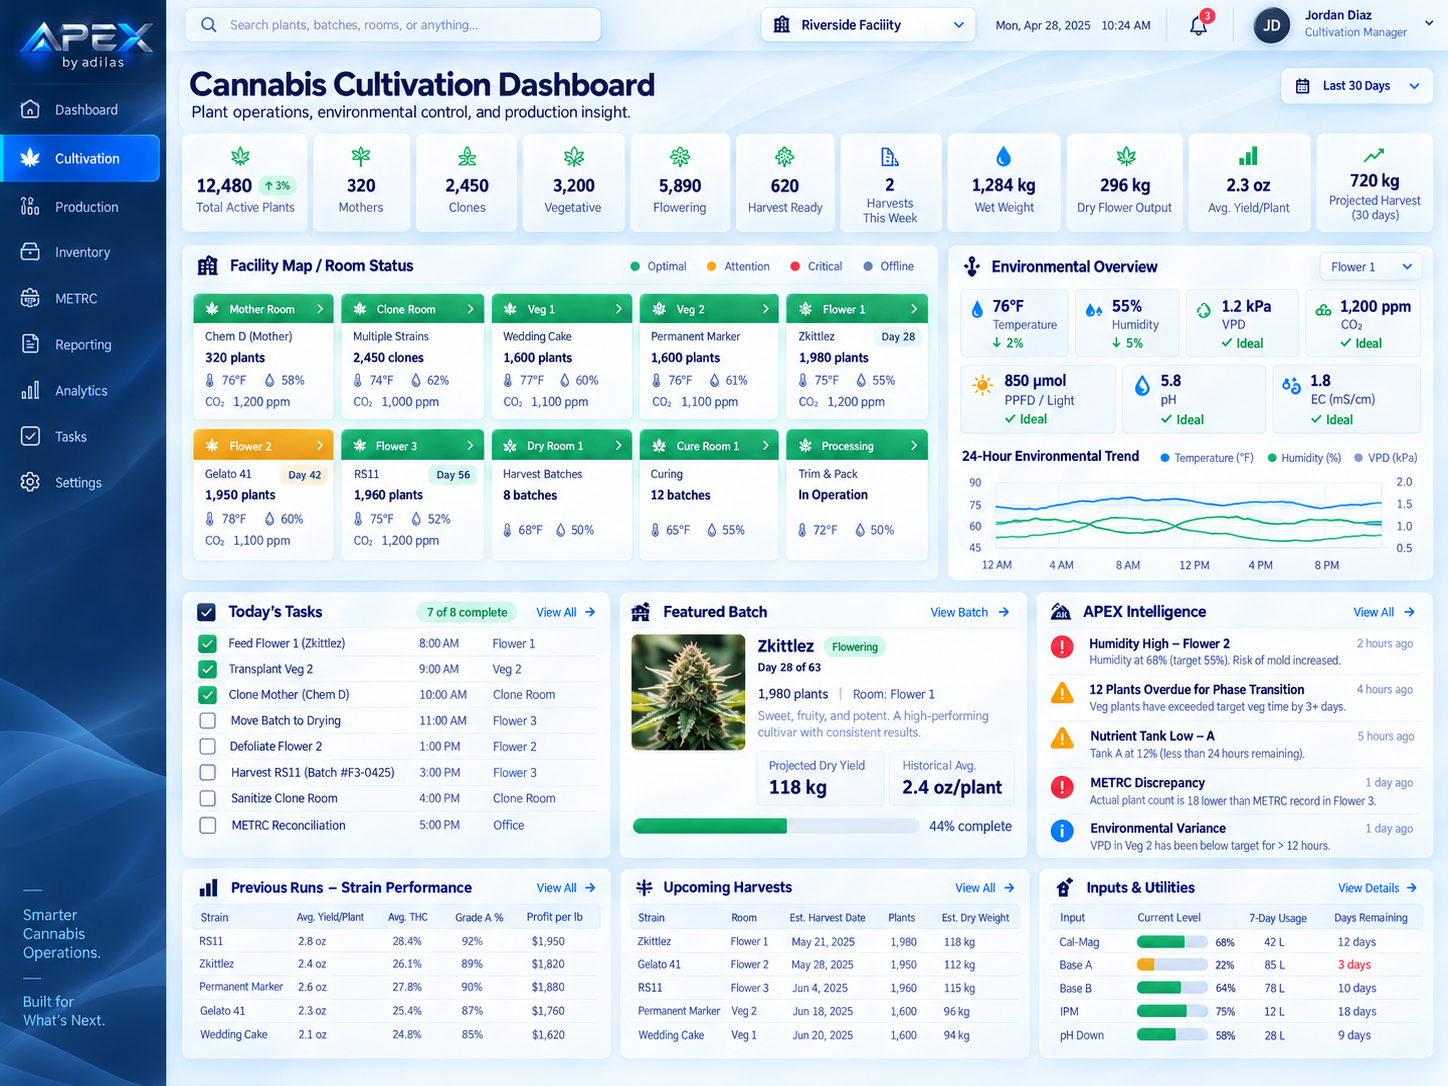
Task: Check the METRC Reconciliation task
Action: 207,825
